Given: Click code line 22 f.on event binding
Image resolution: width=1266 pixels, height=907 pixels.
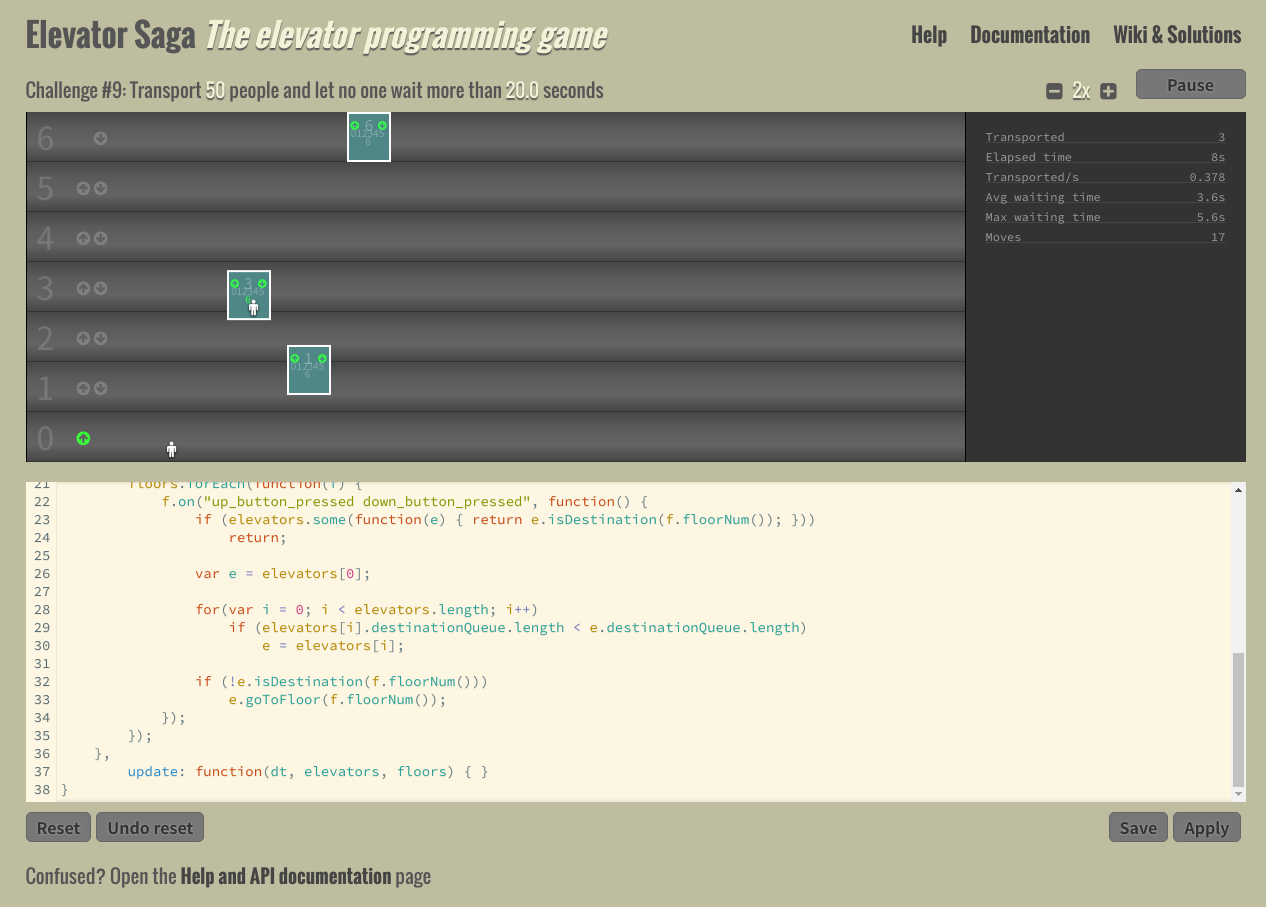Looking at the screenshot, I should pyautogui.click(x=405, y=502).
